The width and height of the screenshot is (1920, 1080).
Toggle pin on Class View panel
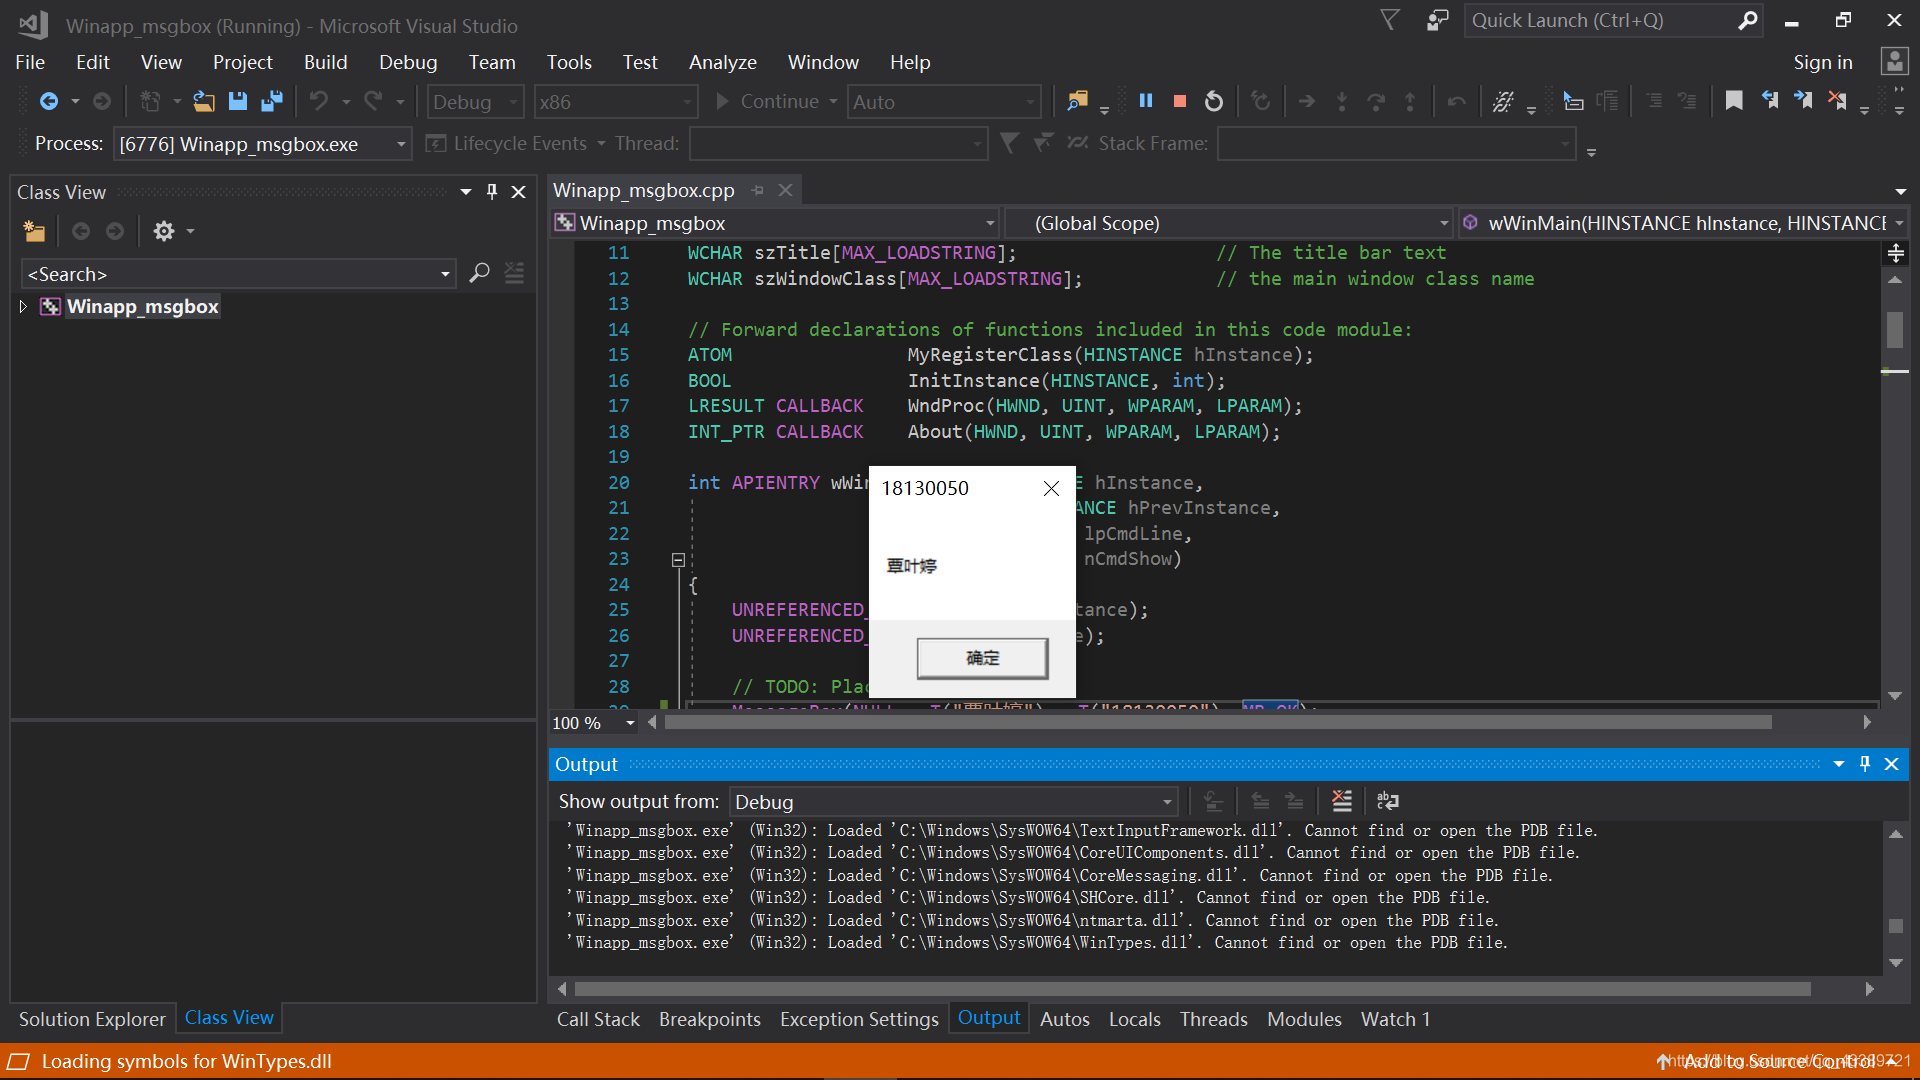pyautogui.click(x=491, y=192)
